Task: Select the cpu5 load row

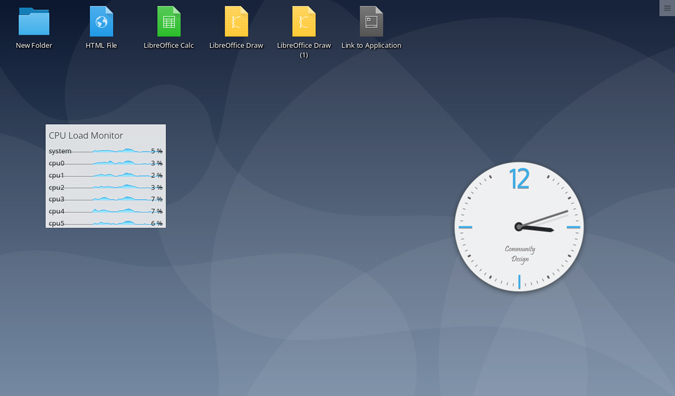Action: pyautogui.click(x=105, y=223)
